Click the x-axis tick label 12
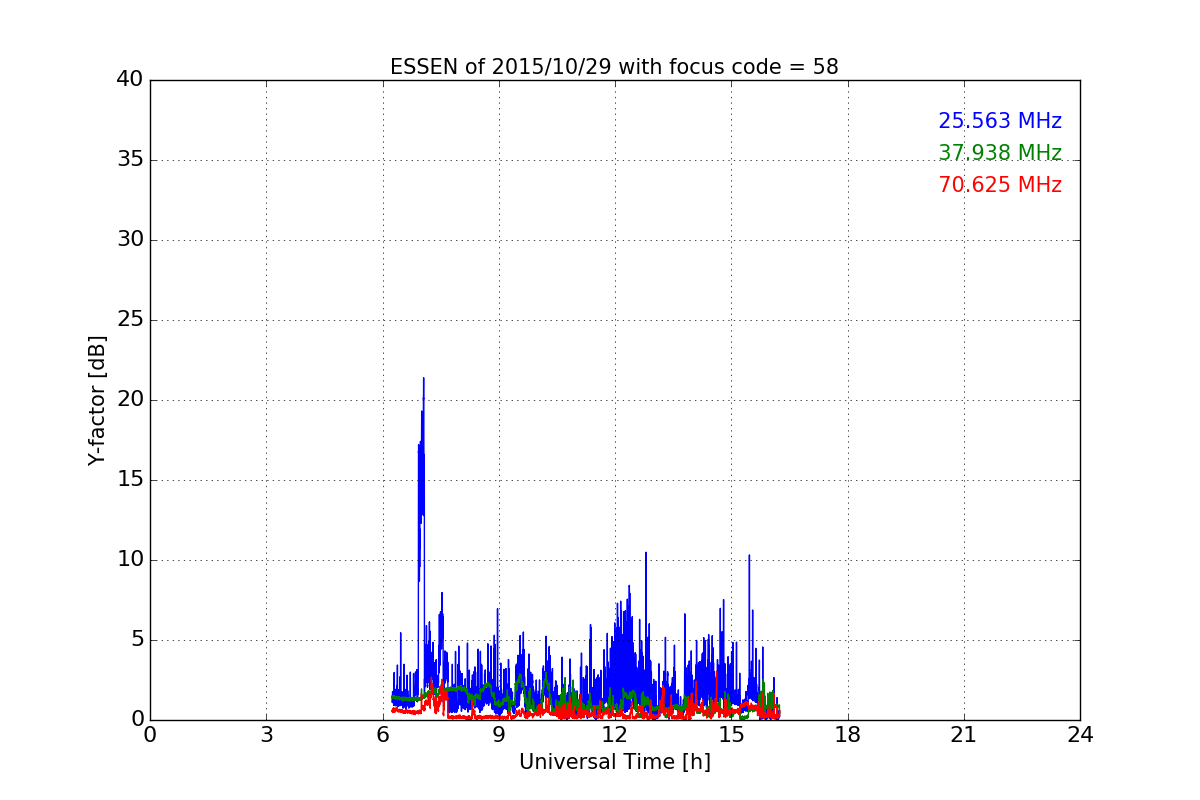Image resolution: width=1200 pixels, height=800 pixels. (x=614, y=734)
